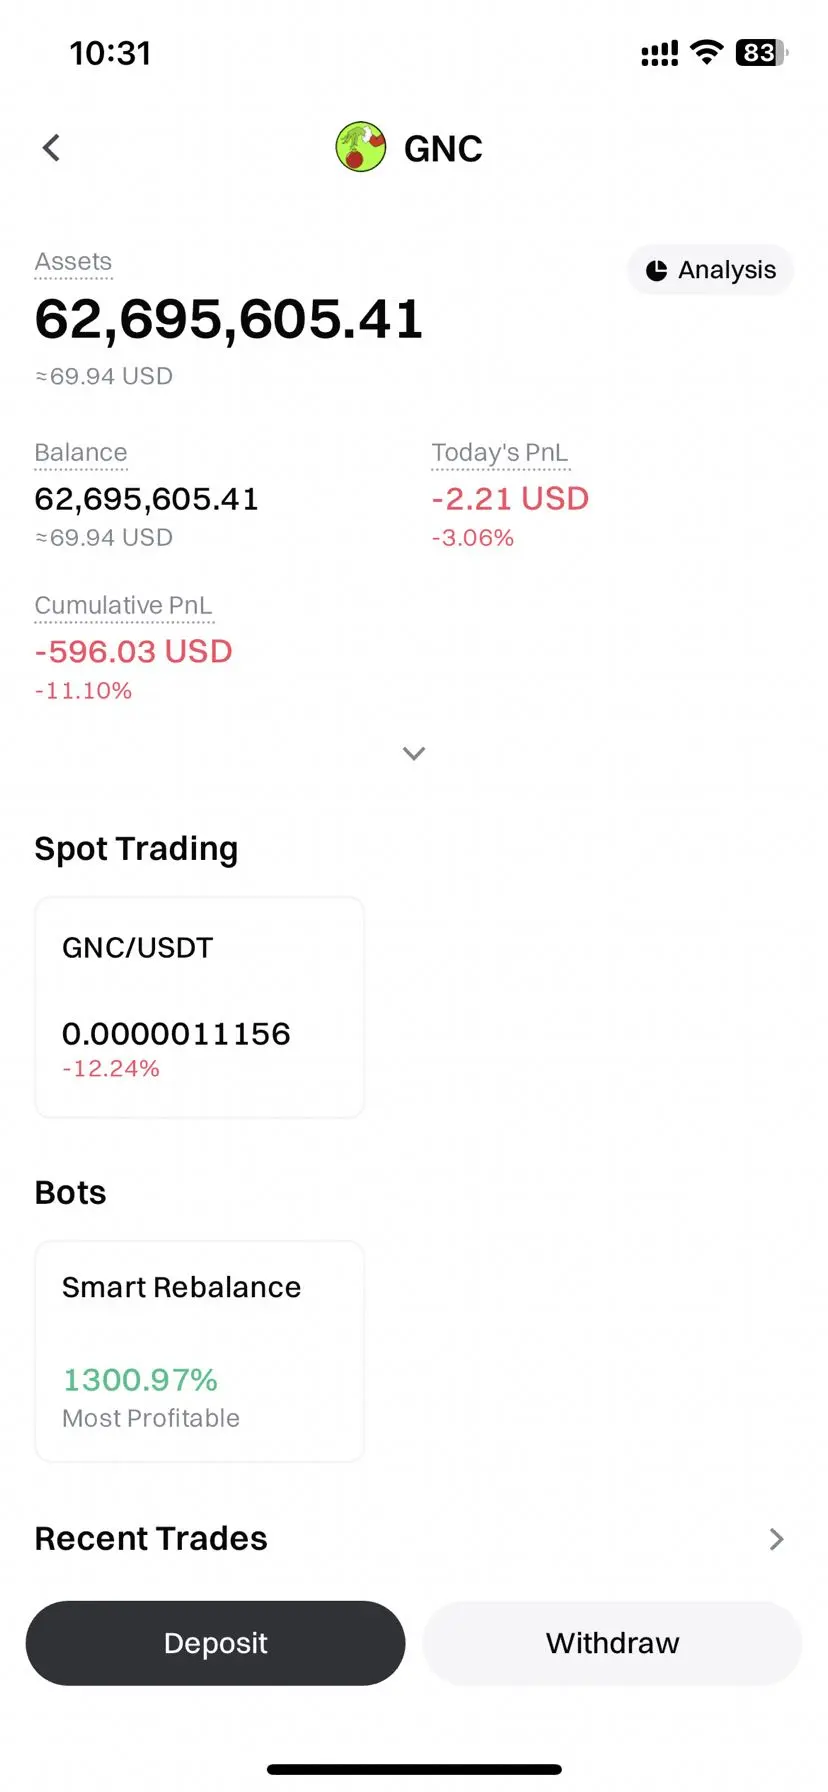Viewport: 828px width, 1792px height.
Task: Tap the back arrow icon
Action: pos(51,148)
